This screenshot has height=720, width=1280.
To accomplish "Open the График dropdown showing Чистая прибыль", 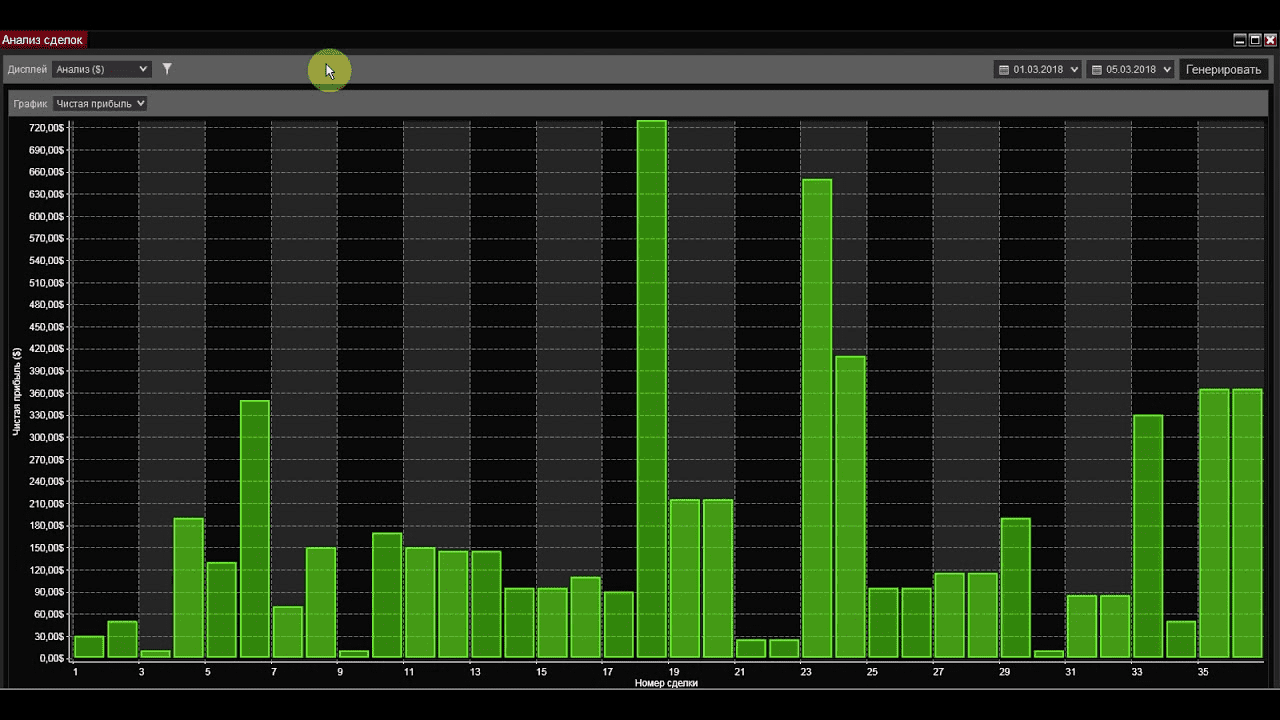I will (x=100, y=103).
